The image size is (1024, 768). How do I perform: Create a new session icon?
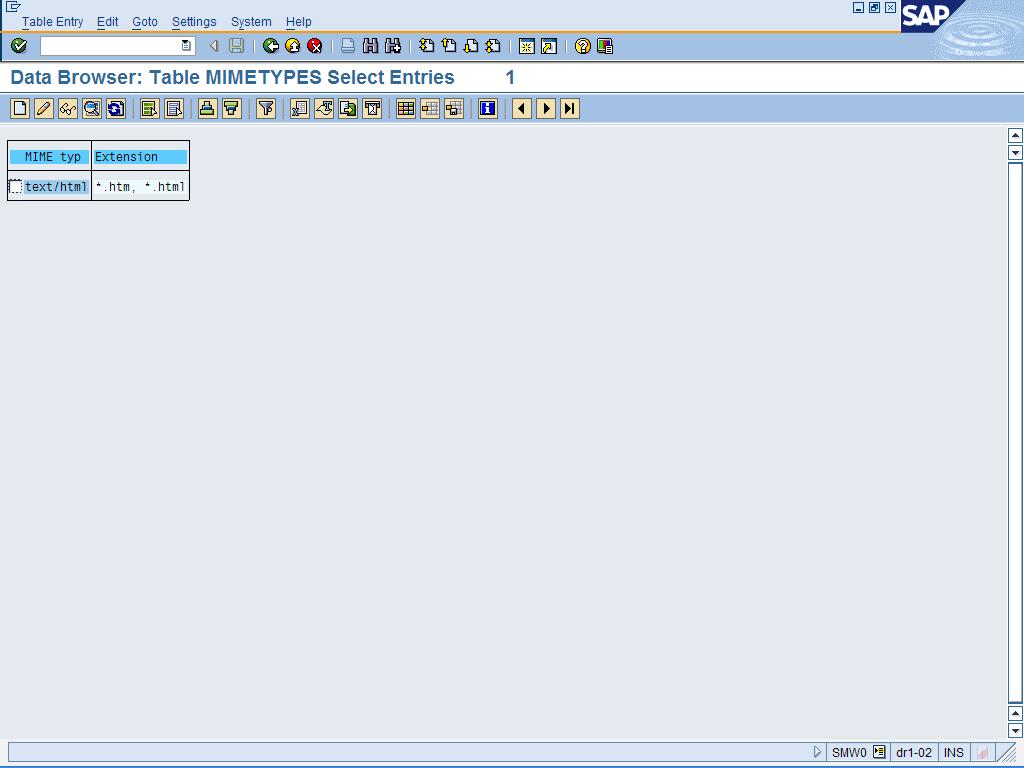[x=526, y=46]
